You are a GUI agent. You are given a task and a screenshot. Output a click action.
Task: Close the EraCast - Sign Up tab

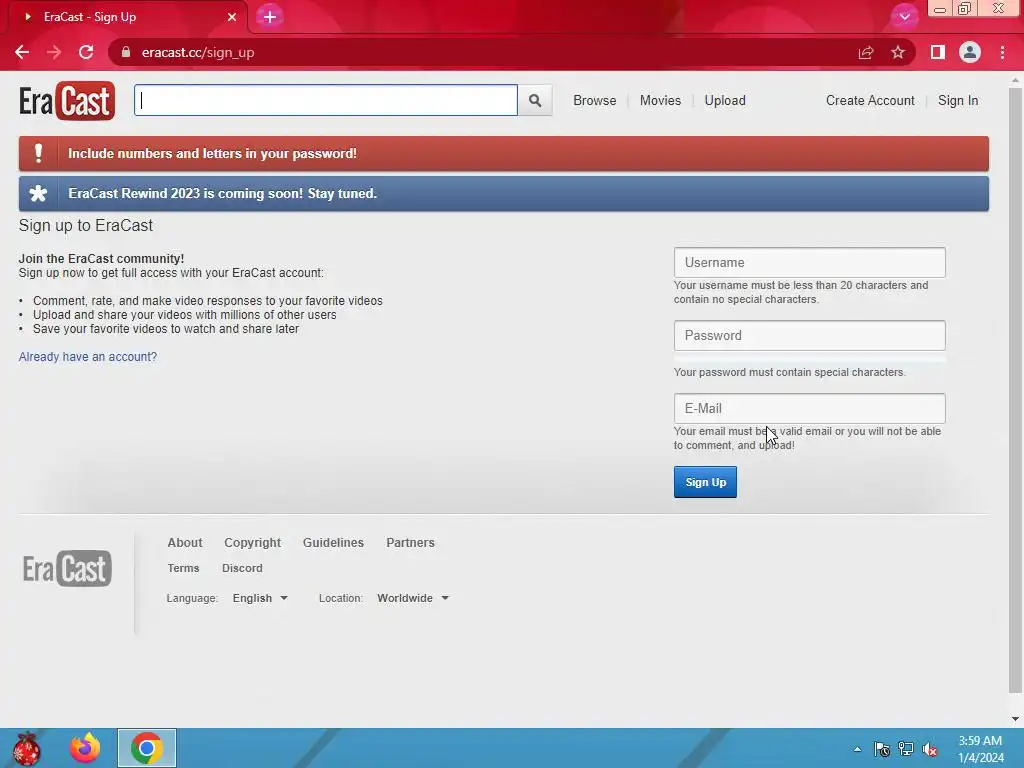232,17
